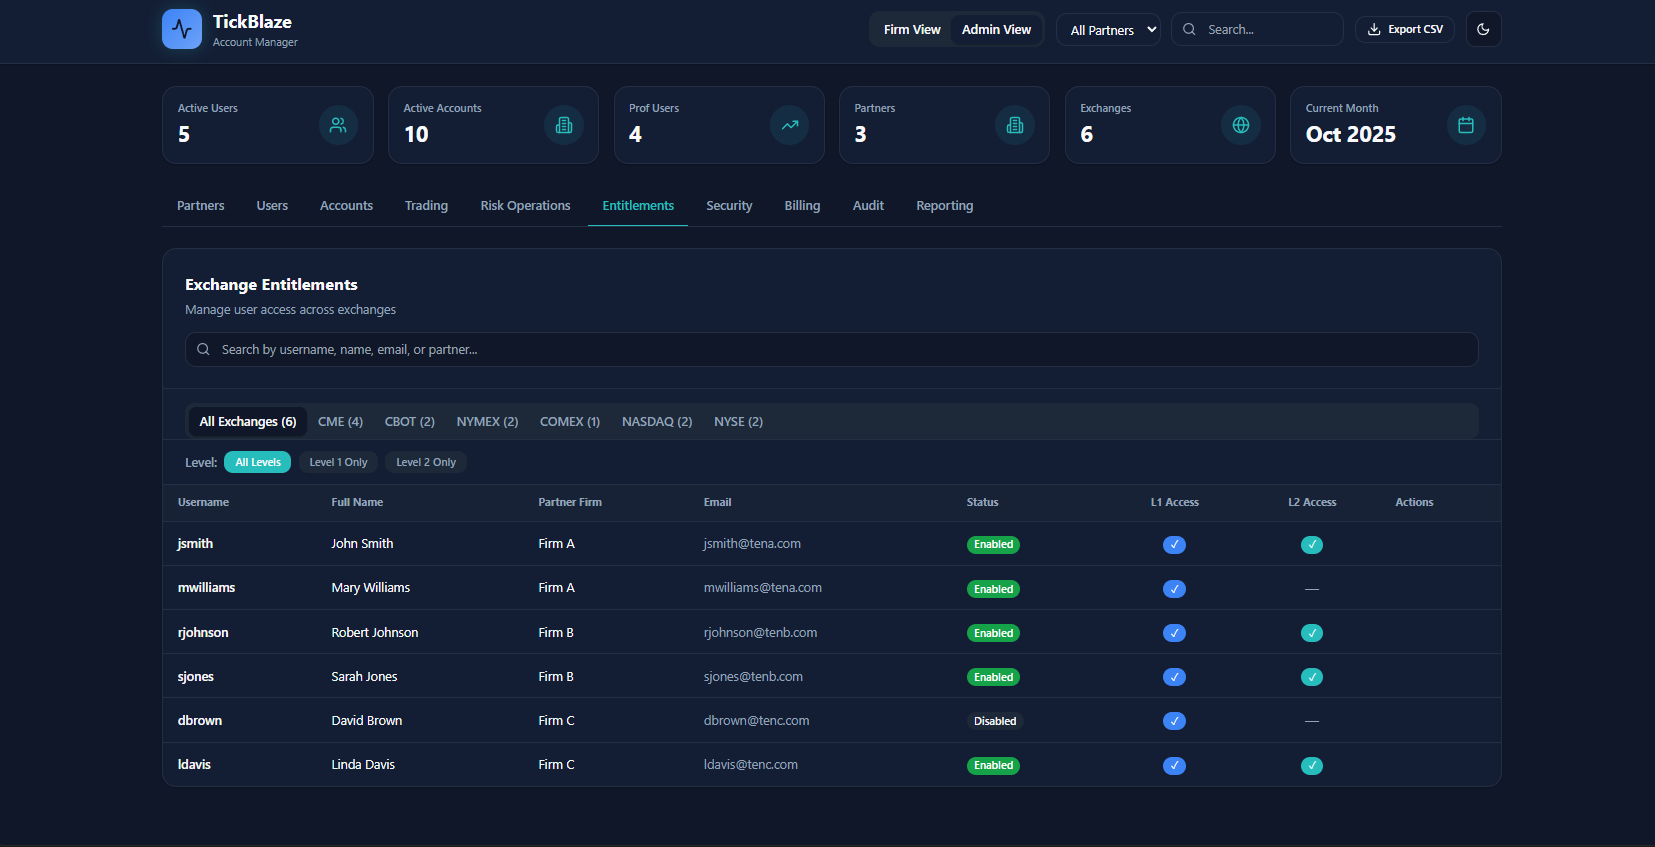Click the Current Month calendar icon
1655x847 pixels.
pyautogui.click(x=1466, y=125)
